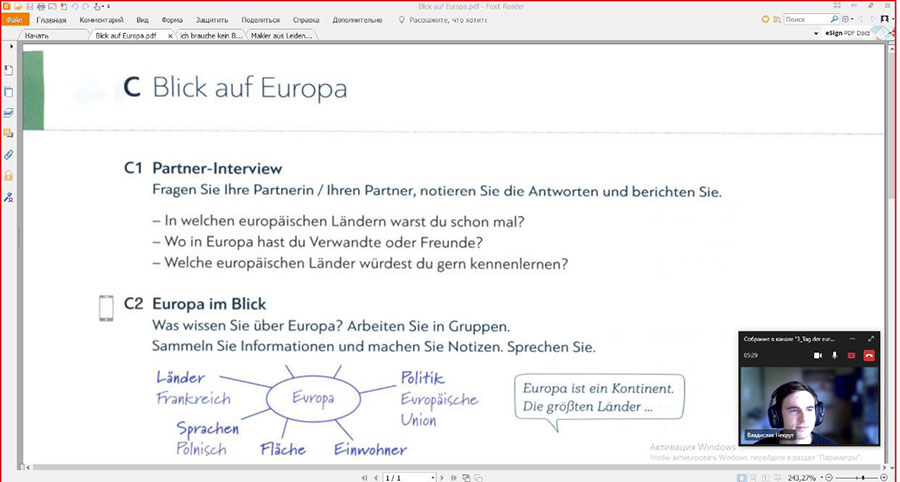Click the Save icon in quick access toolbar
The width and height of the screenshot is (900, 482).
coord(30,6)
